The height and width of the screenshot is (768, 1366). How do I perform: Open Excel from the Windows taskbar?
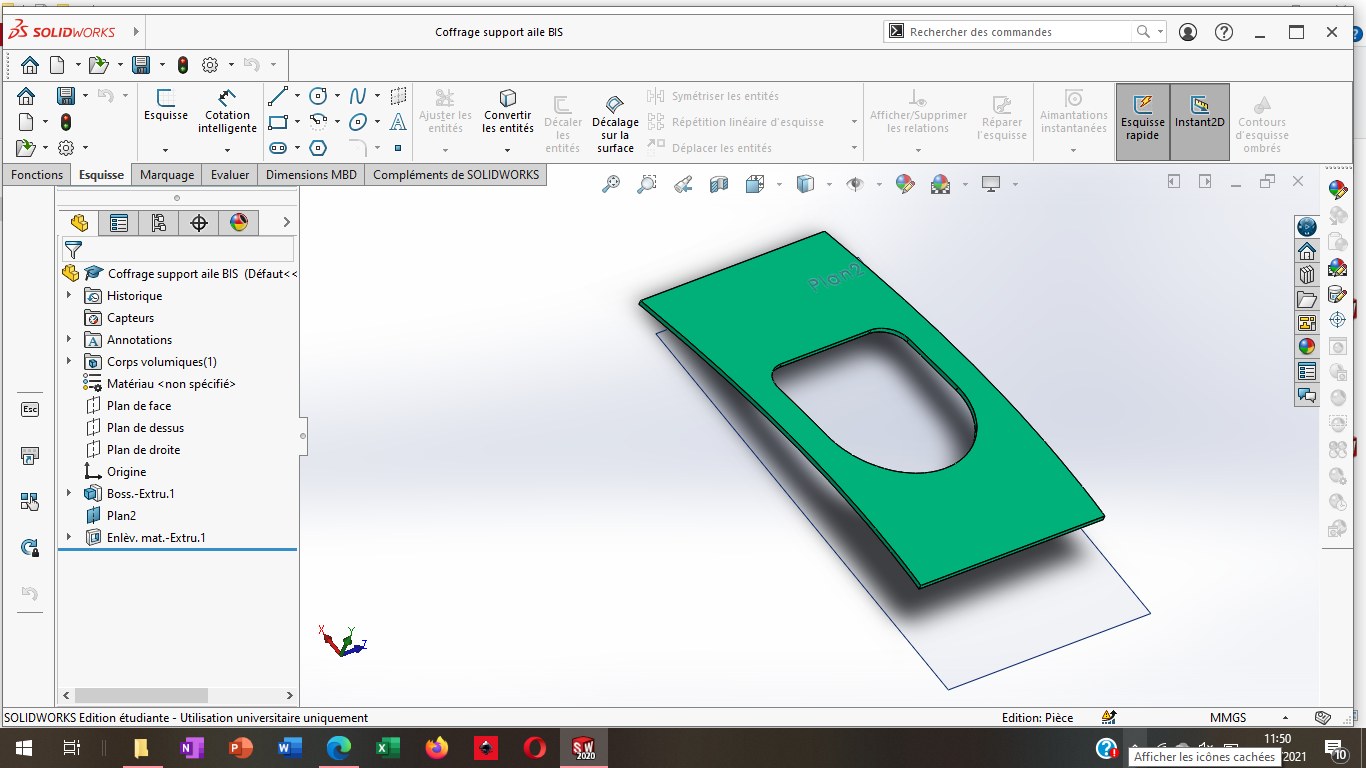(387, 748)
